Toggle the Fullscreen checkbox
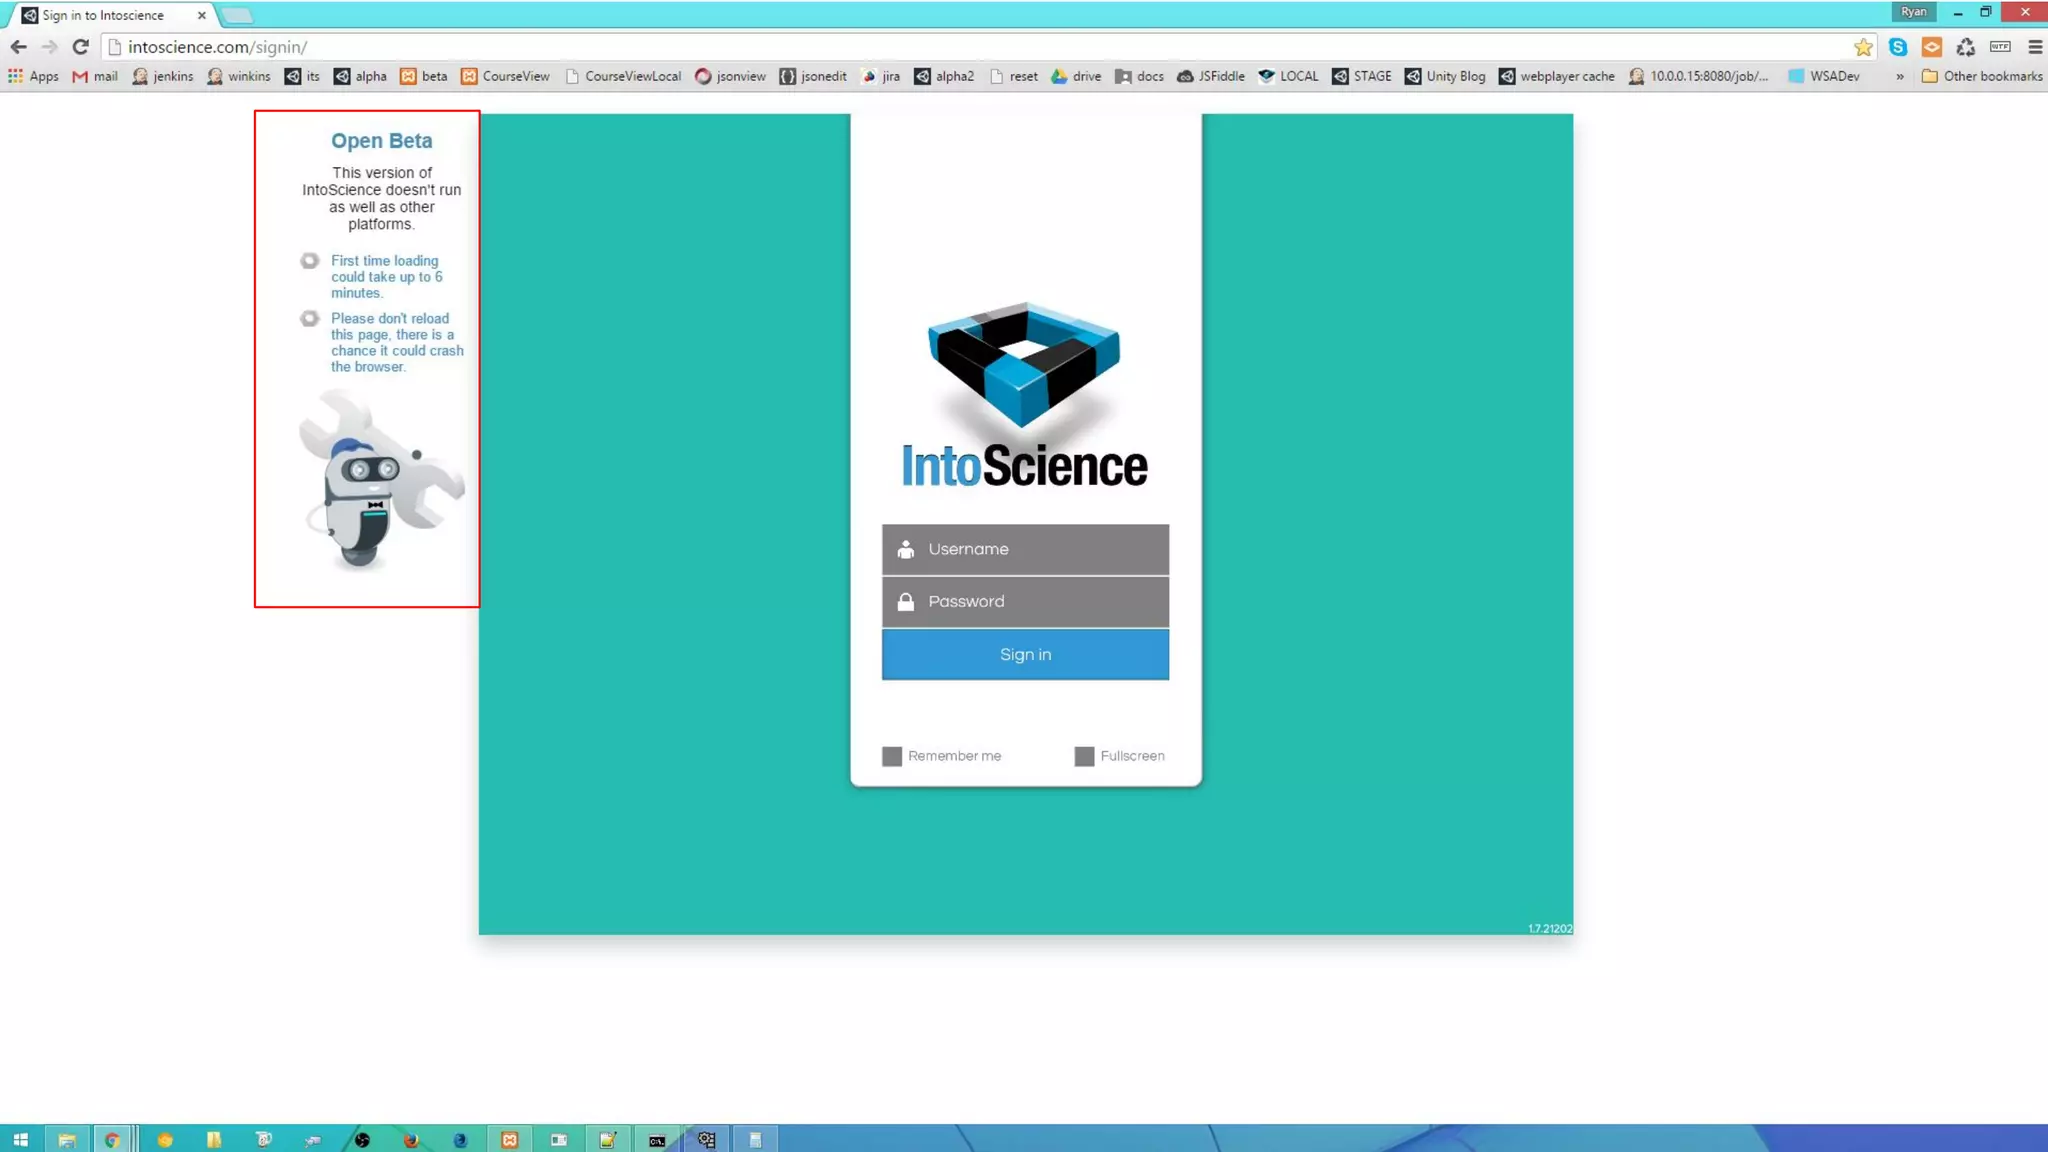2048x1152 pixels. pos(1084,756)
